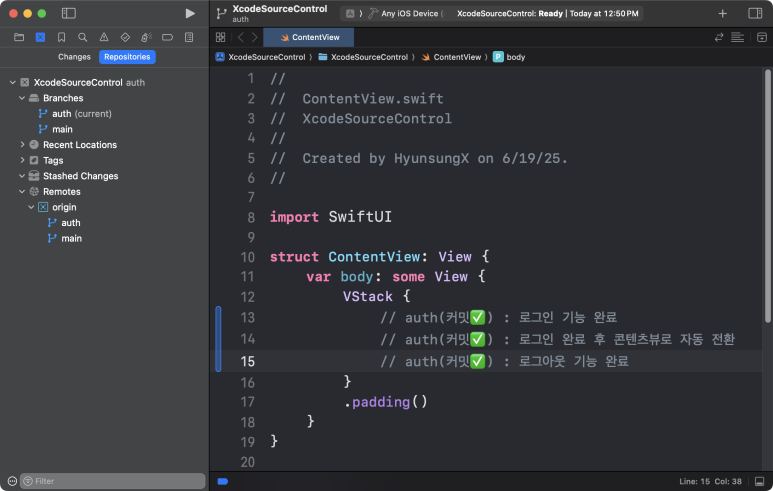Screen dimensions: 773x491
Task: Expand the Tags group
Action: [x=22, y=160]
